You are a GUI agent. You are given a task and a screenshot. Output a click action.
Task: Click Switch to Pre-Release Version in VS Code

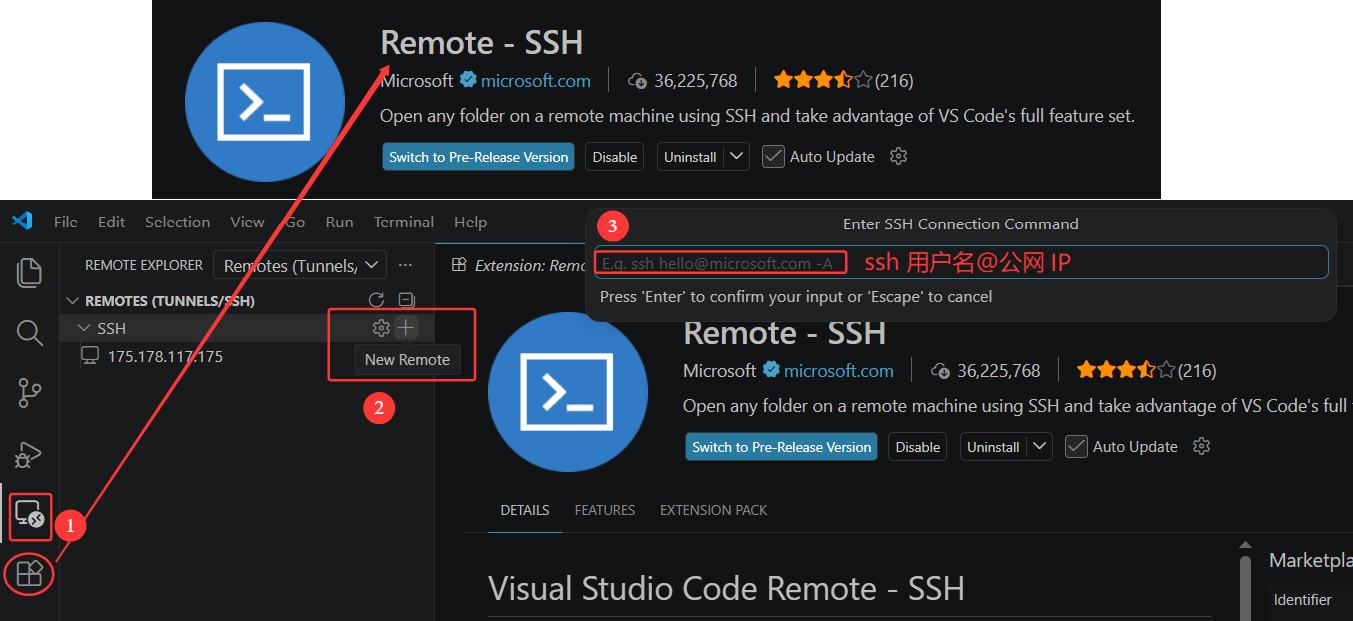point(781,447)
